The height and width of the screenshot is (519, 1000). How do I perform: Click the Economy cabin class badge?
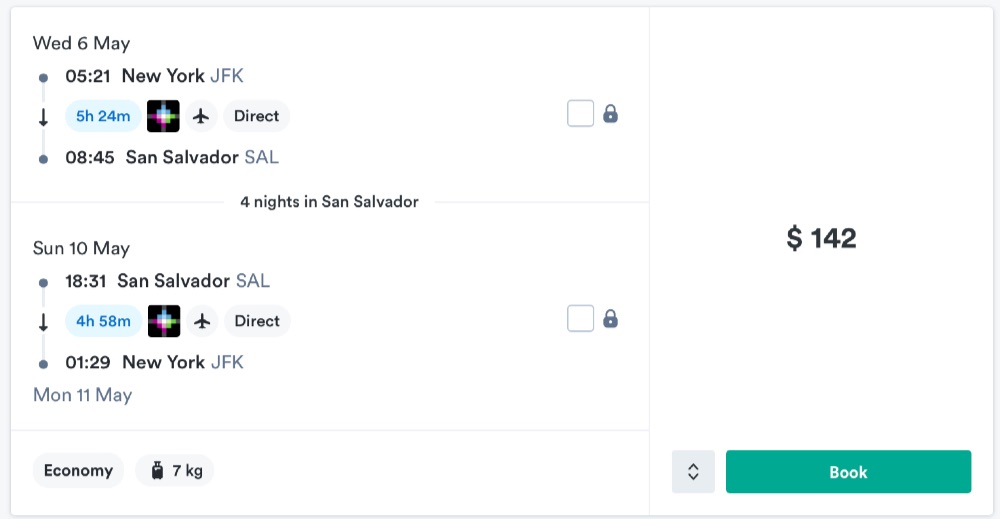coord(78,470)
